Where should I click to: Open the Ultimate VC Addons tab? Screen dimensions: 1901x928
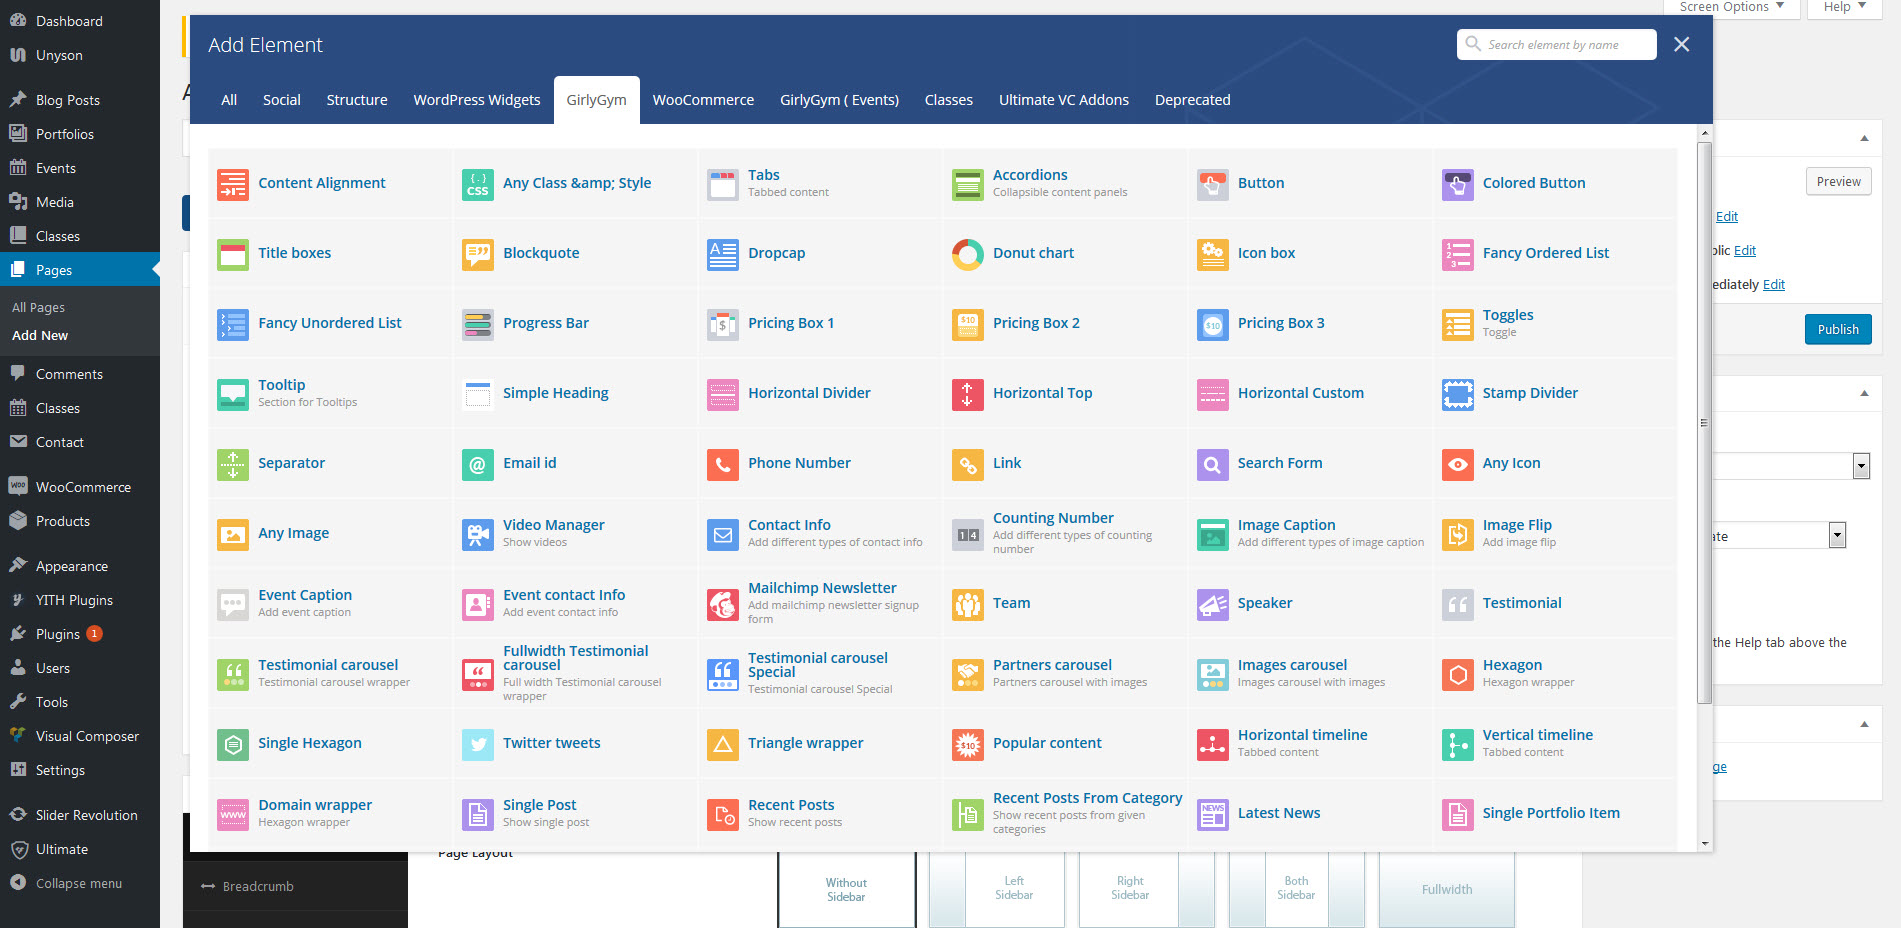(x=1064, y=100)
